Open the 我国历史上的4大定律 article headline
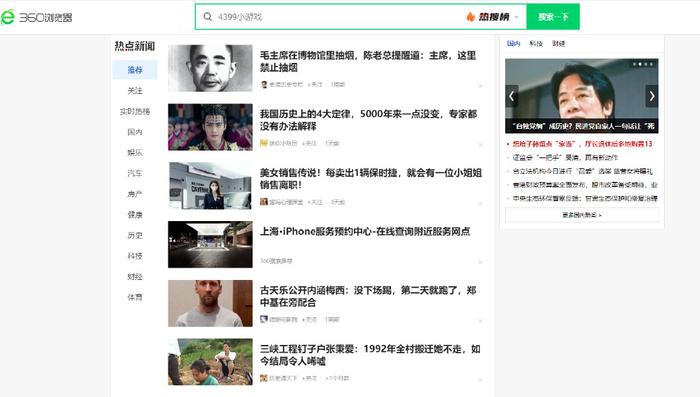This screenshot has height=397, width=700. tap(369, 120)
